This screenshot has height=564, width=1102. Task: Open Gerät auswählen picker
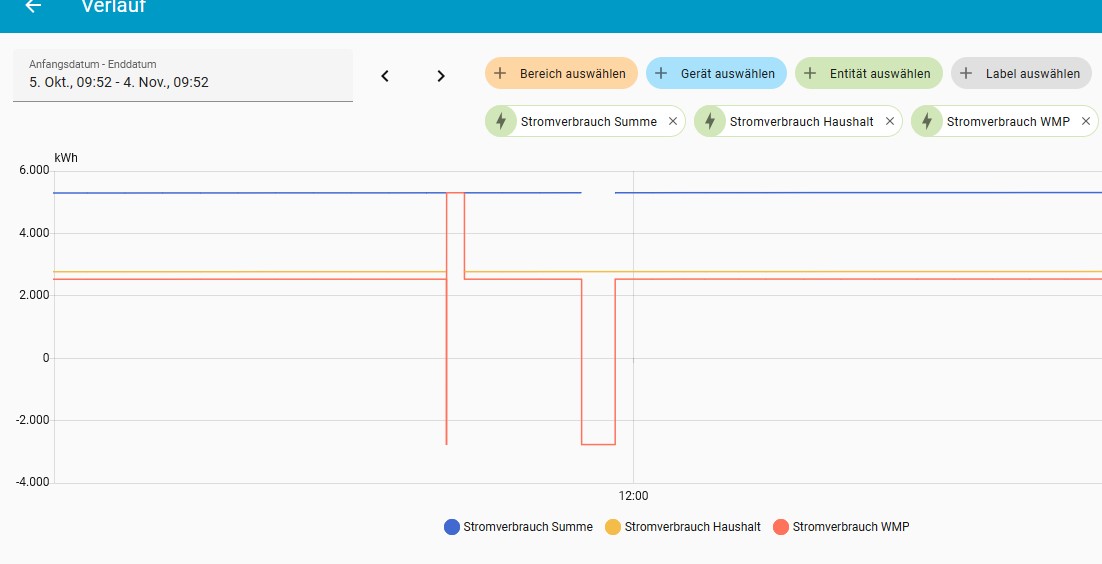point(714,73)
